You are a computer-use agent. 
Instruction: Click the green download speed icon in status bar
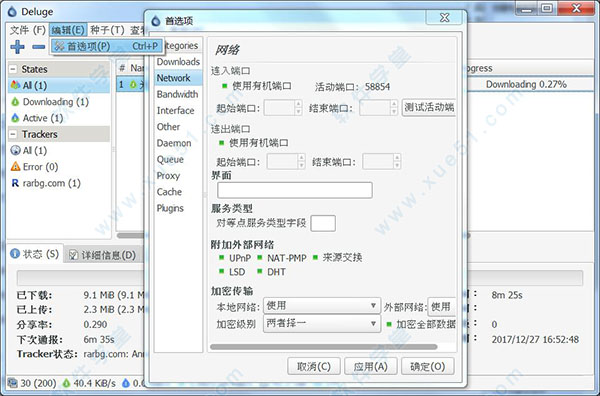pos(66,383)
